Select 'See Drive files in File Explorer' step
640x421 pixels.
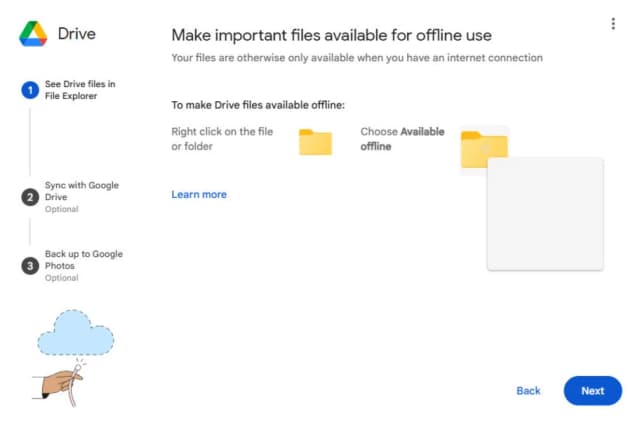pyautogui.click(x=80, y=90)
